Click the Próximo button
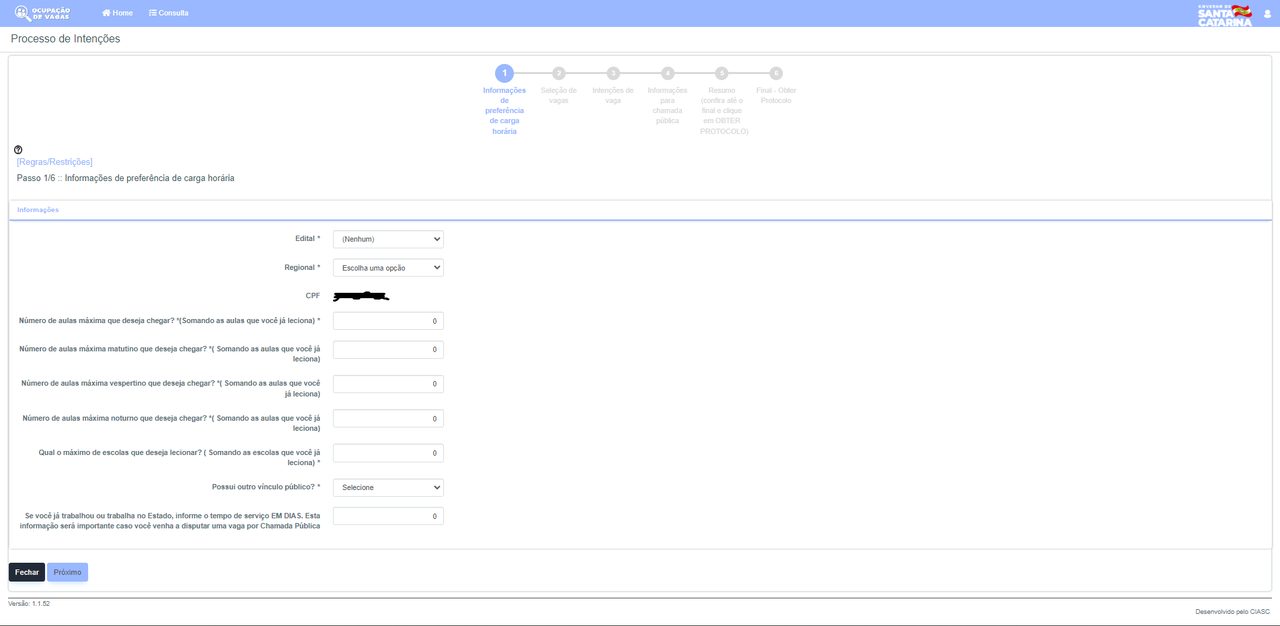Viewport: 1280px width, 626px height. (68, 572)
